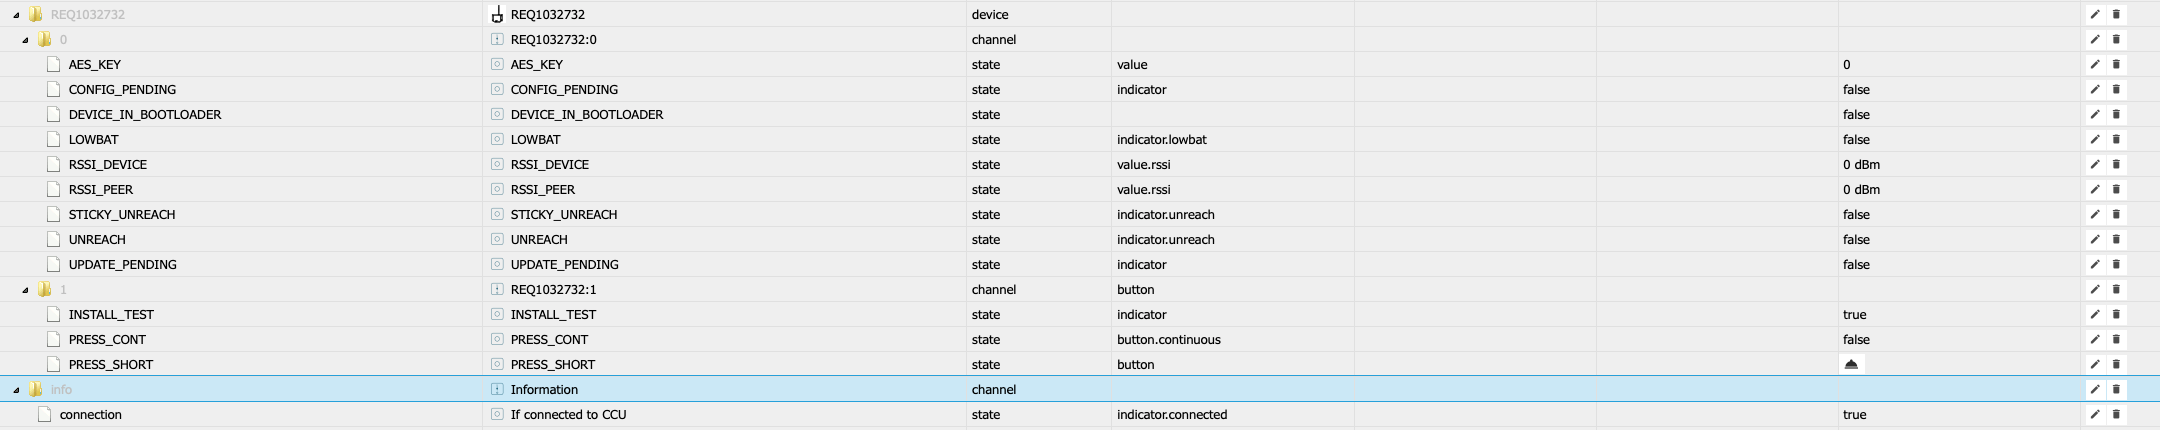
Task: Delete the RSSI_DEVICE state via trash icon
Action: click(2116, 165)
